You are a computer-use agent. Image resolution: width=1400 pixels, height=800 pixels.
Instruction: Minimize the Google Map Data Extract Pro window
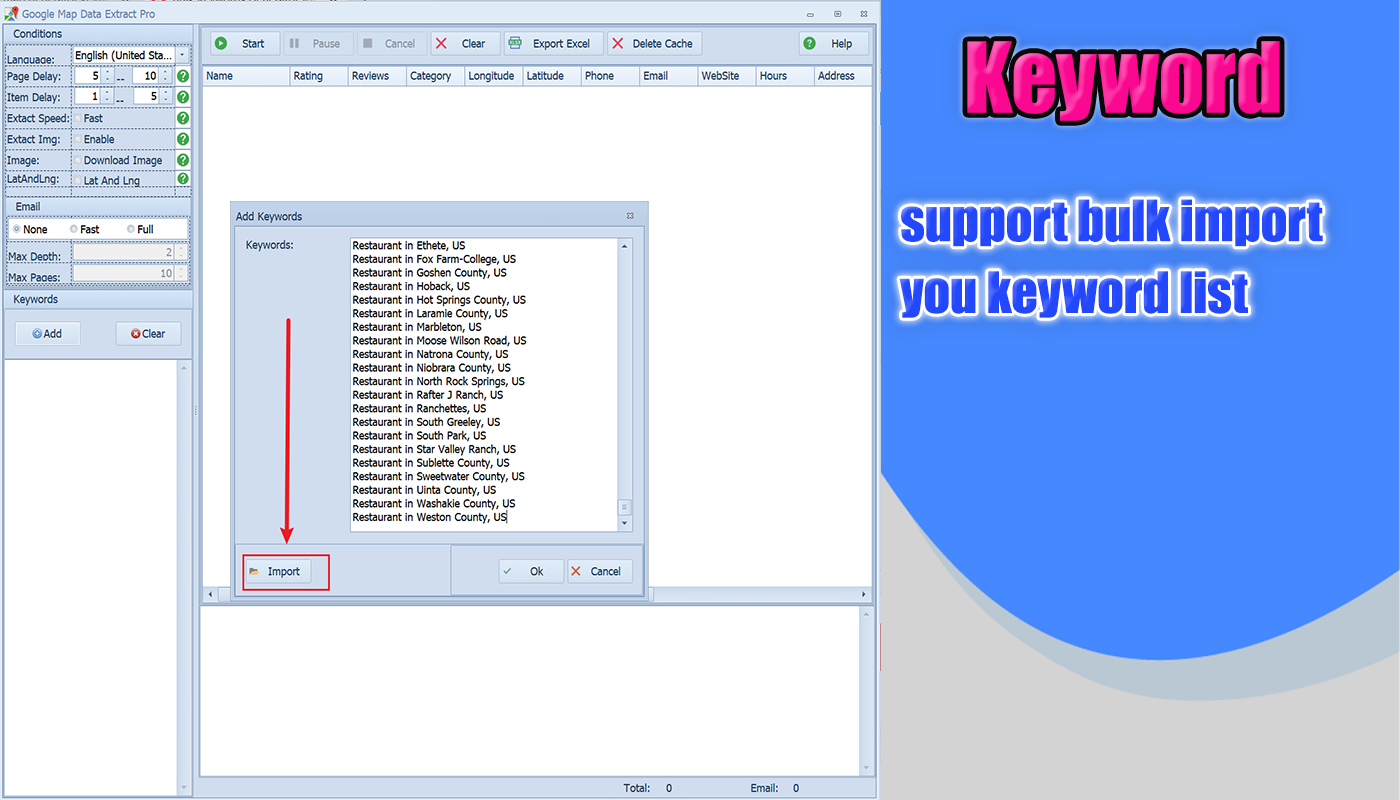[x=810, y=14]
